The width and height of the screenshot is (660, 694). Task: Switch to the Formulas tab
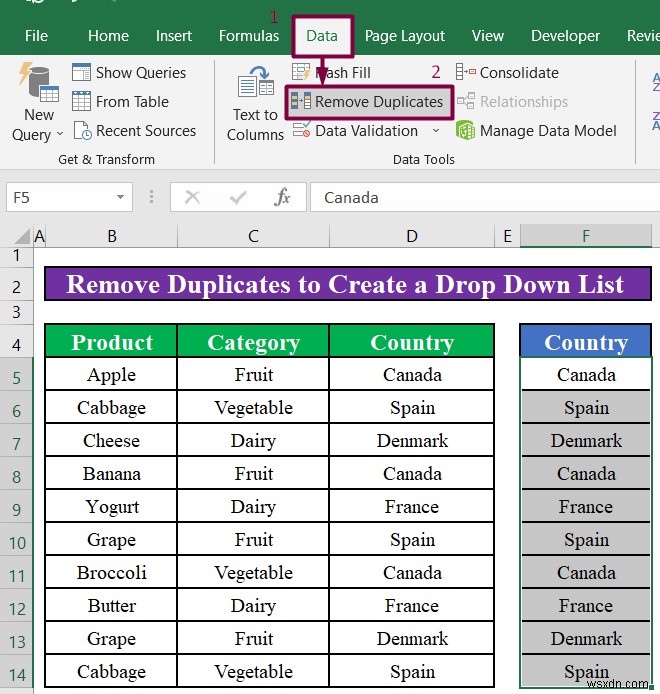[x=249, y=36]
